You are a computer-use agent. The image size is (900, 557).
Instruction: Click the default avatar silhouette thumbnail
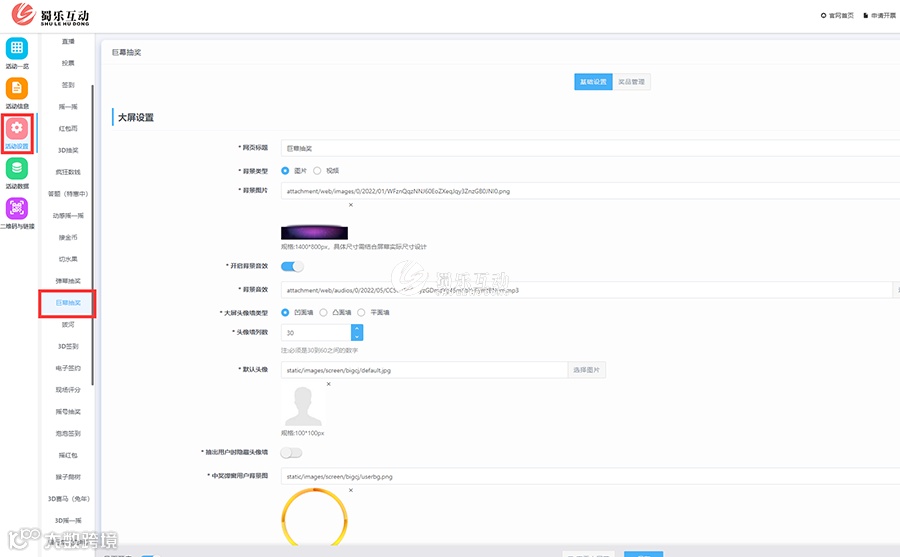303,406
